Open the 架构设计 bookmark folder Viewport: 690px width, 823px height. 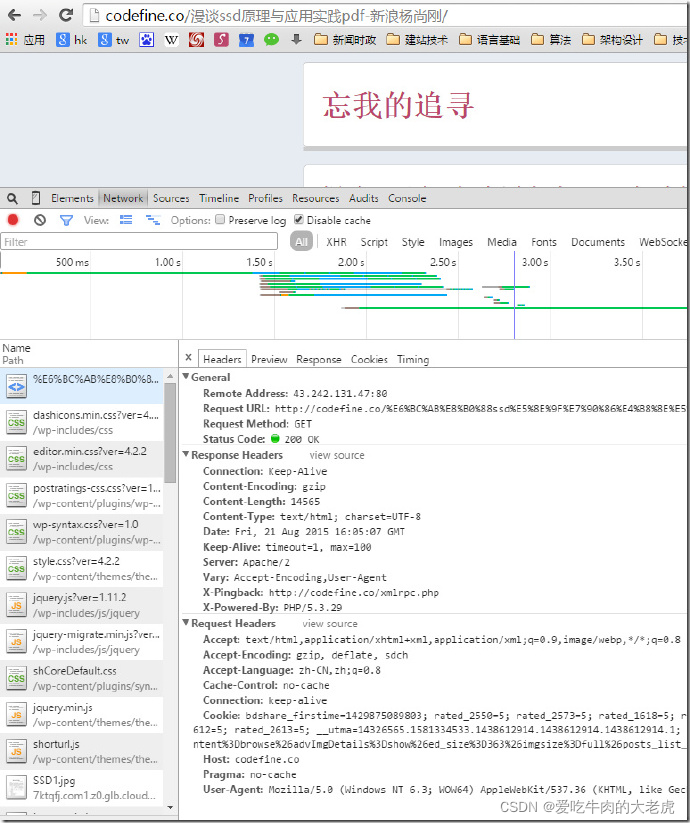[x=613, y=39]
